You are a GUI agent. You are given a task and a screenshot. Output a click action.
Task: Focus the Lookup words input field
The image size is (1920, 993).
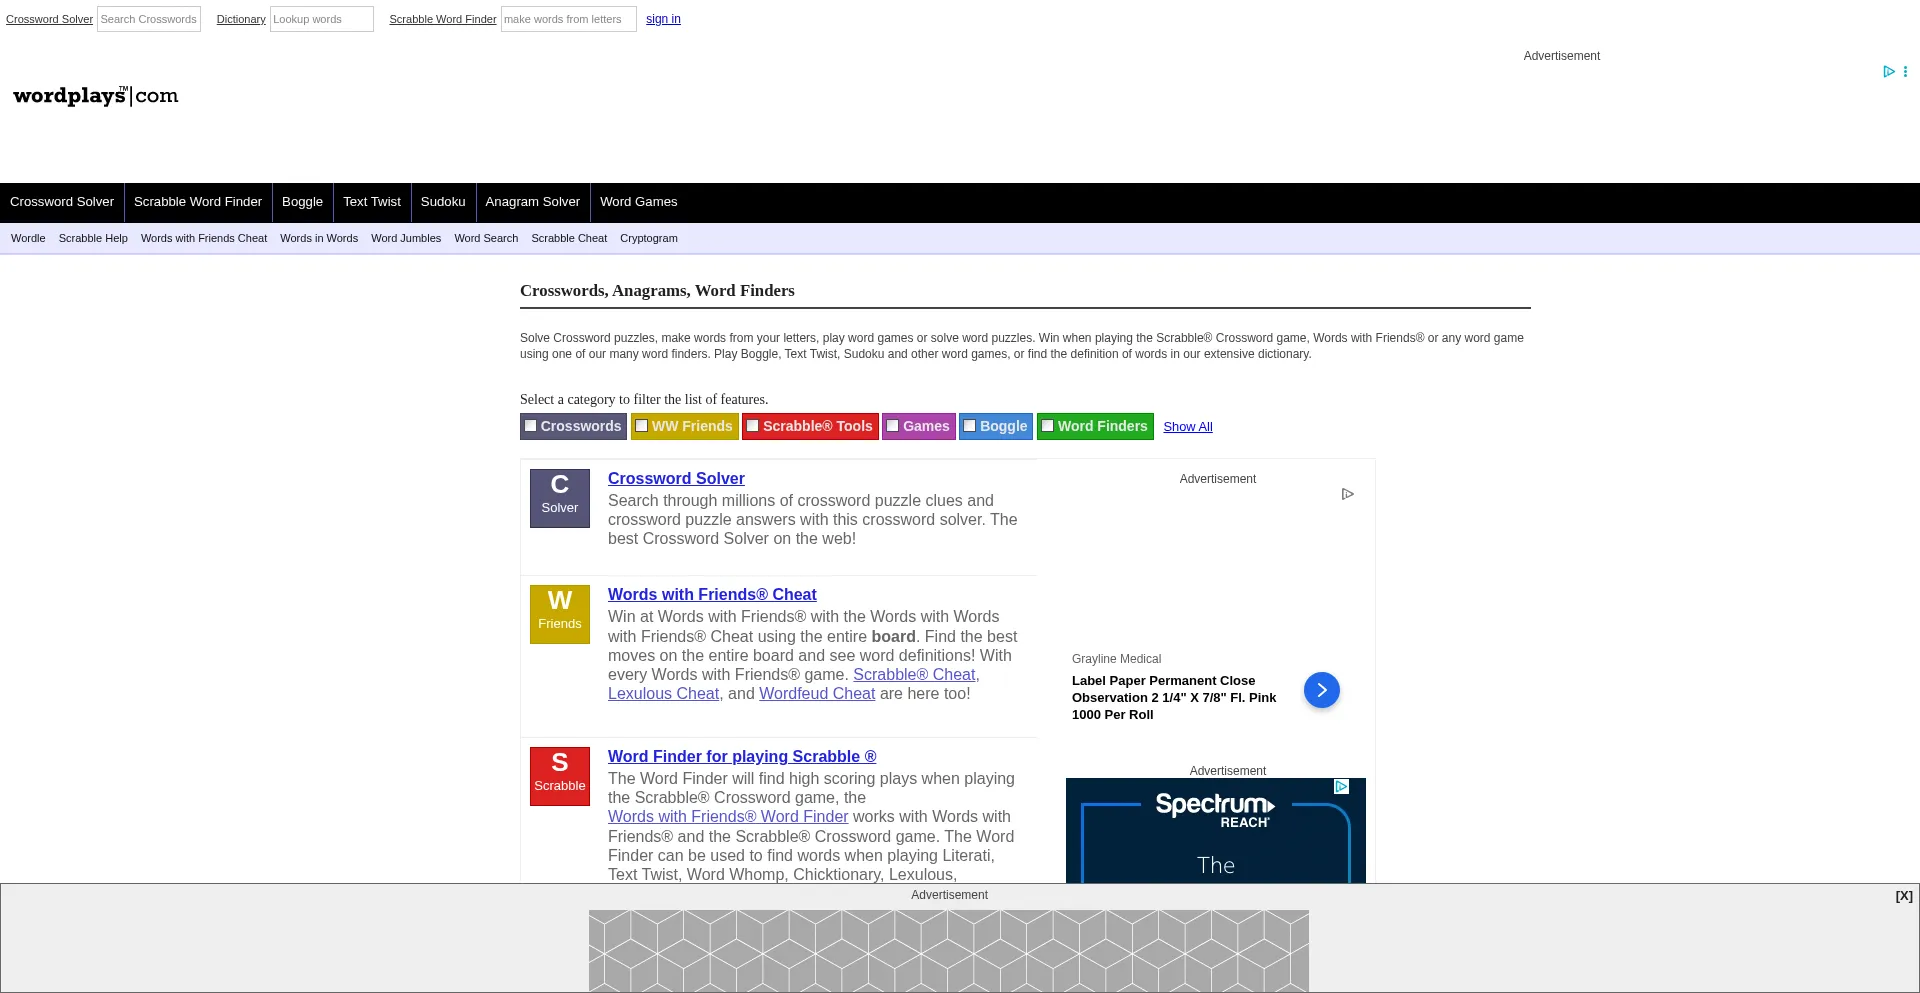pos(322,19)
